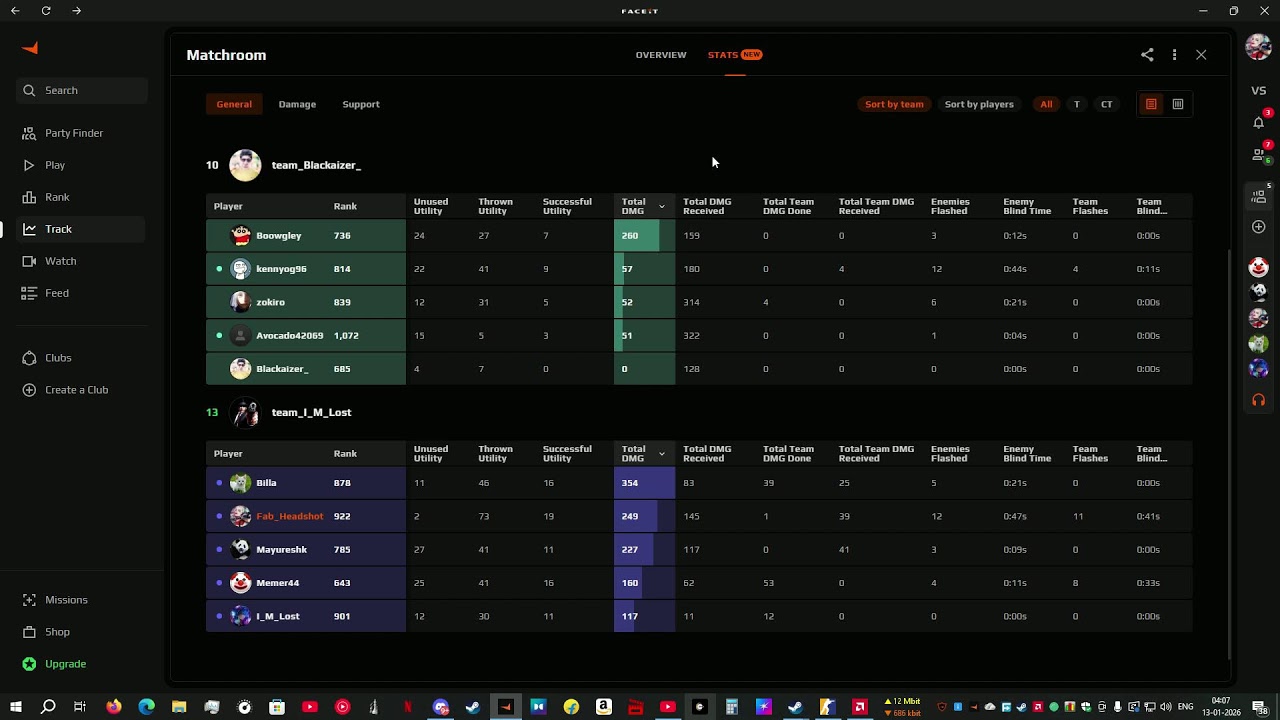The height and width of the screenshot is (720, 1280).
Task: Open Fab_Headshot player profile
Action: coord(289,516)
